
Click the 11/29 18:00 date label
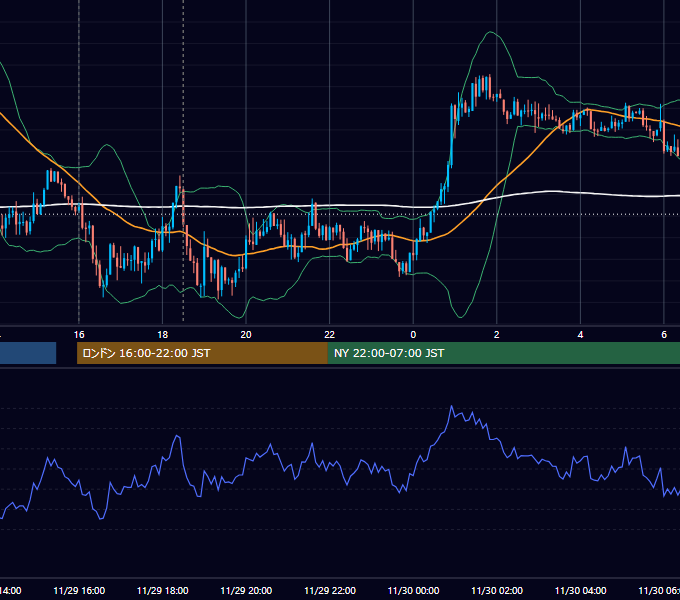163,590
